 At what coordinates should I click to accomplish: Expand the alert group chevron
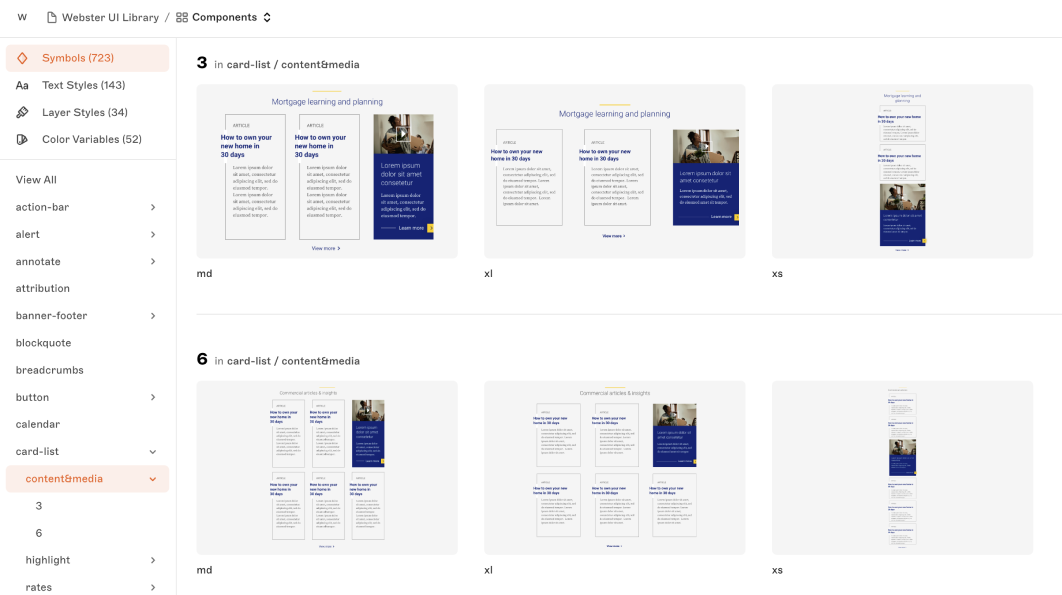click(x=153, y=234)
